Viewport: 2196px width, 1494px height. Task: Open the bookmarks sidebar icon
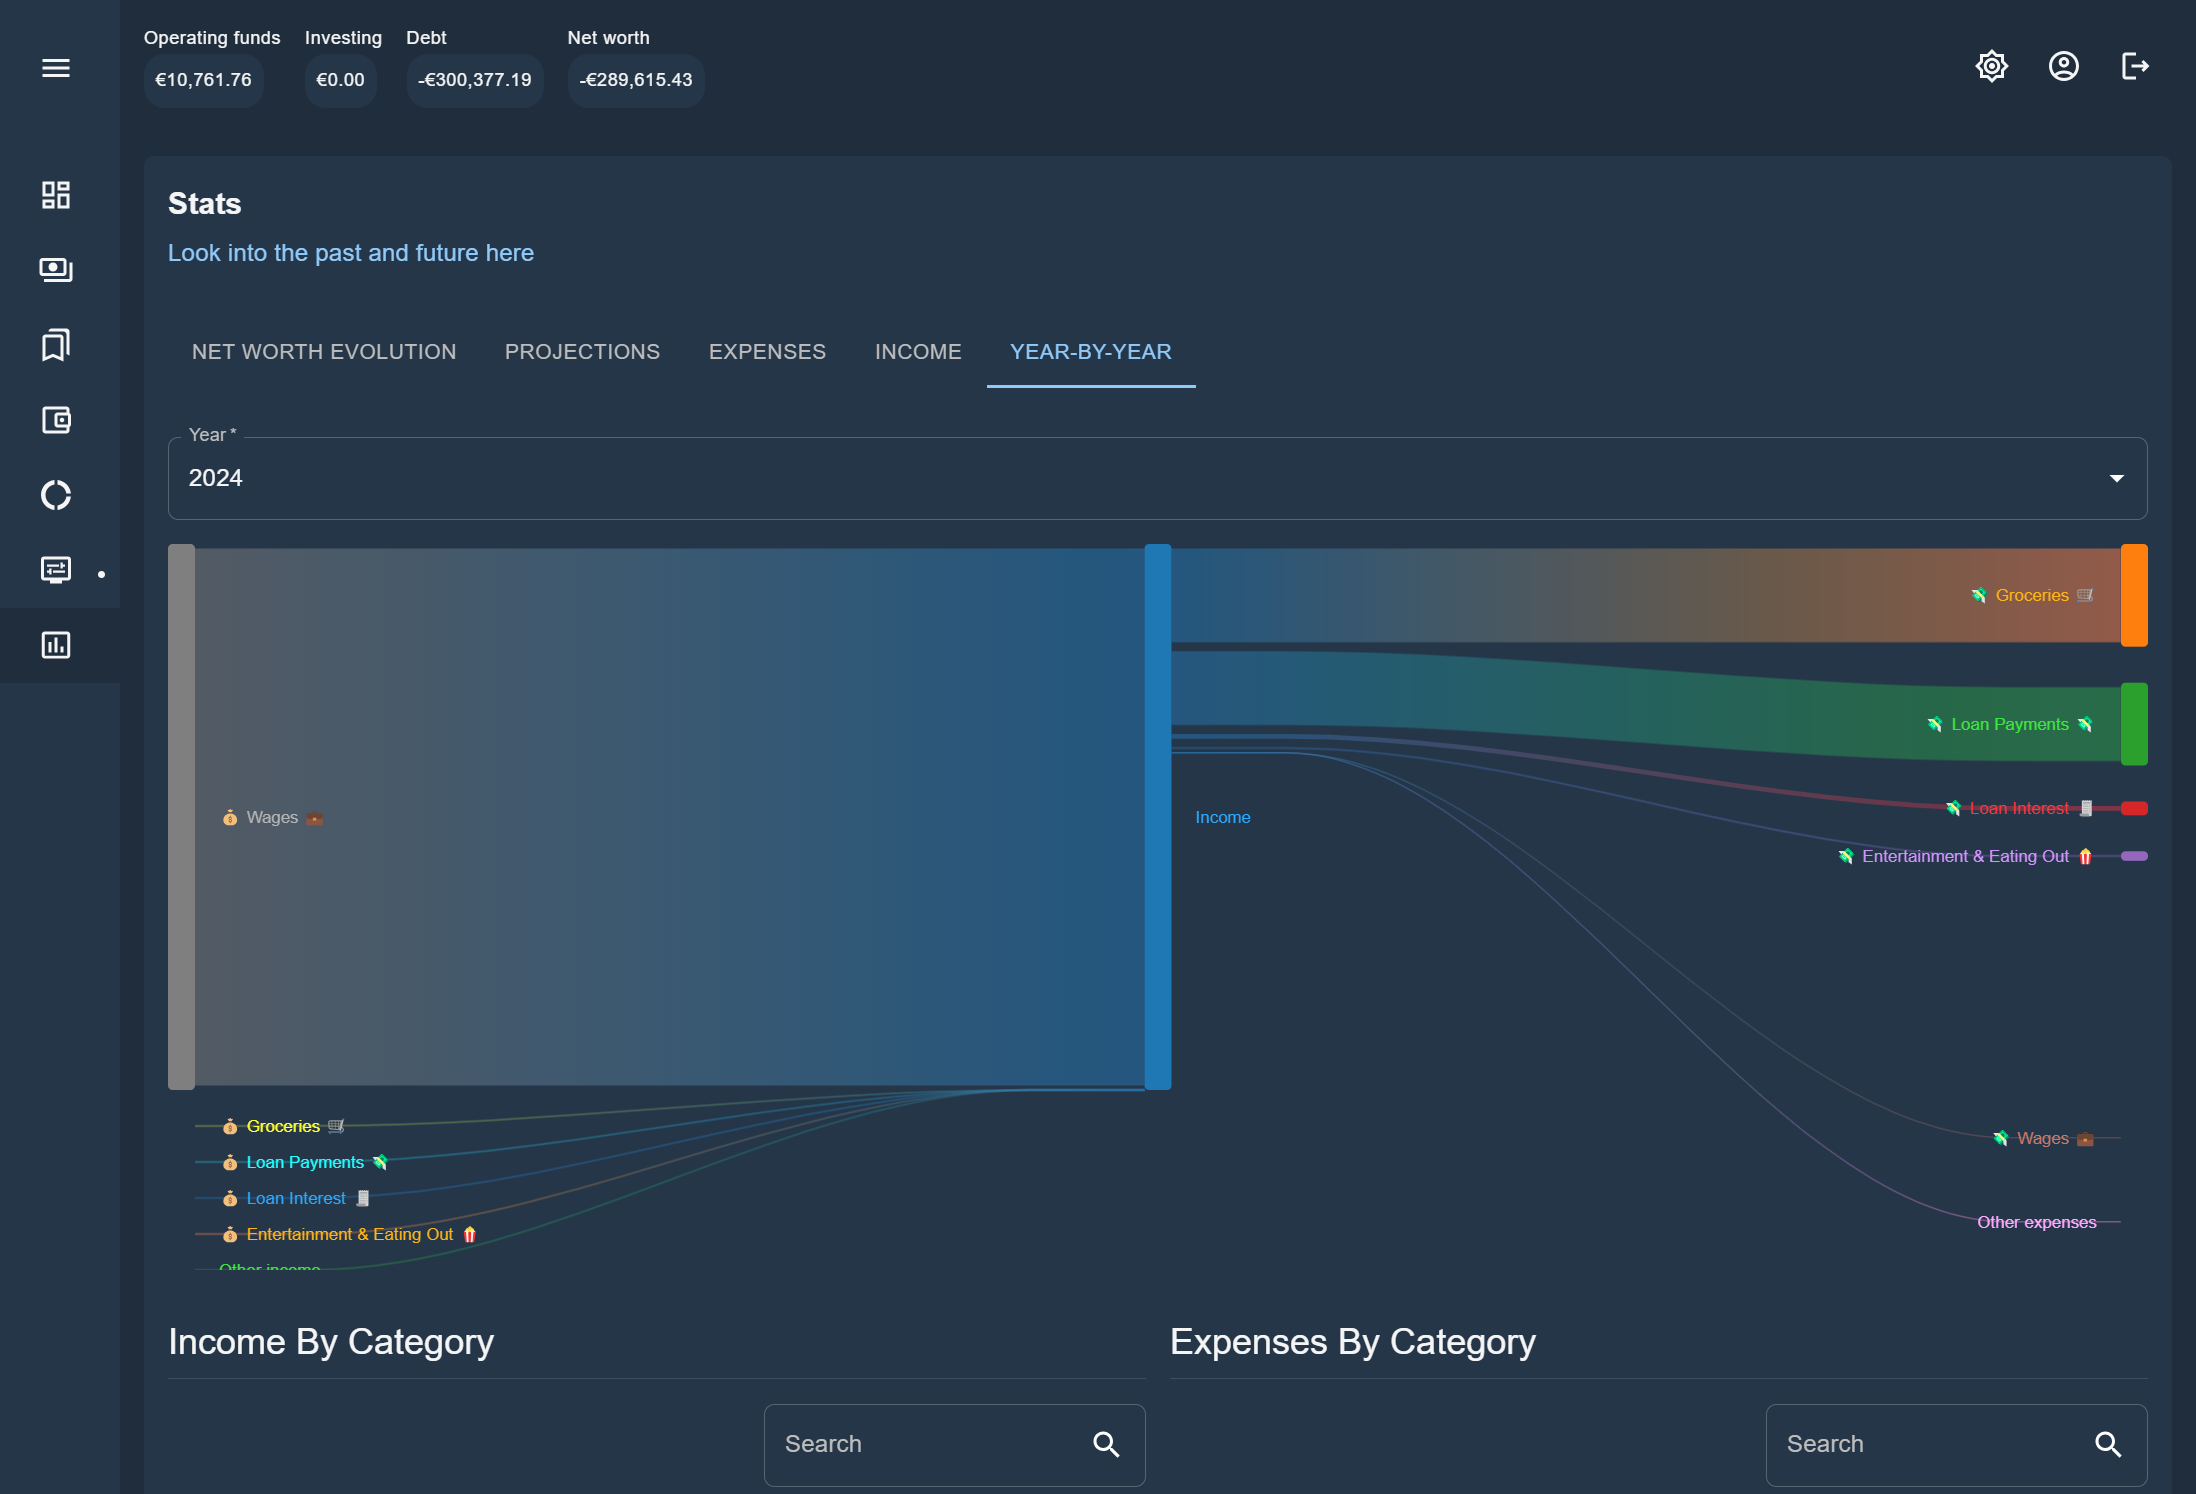(56, 345)
